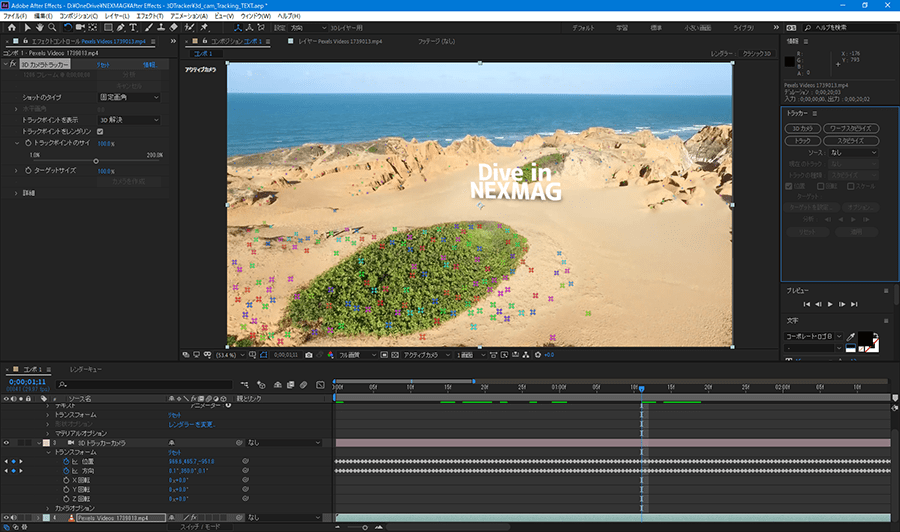
Task: Select the Home icon in toolbar
Action: (x=10, y=27)
